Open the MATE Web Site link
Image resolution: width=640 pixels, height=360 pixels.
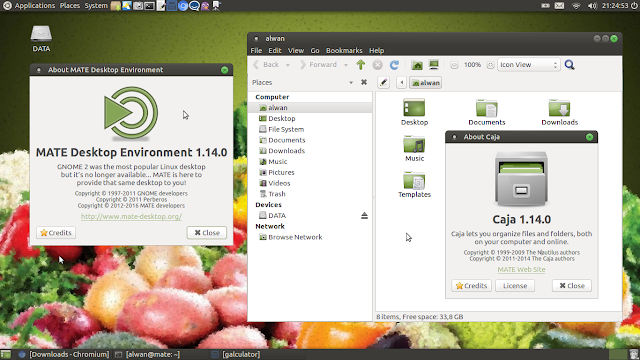[521, 269]
